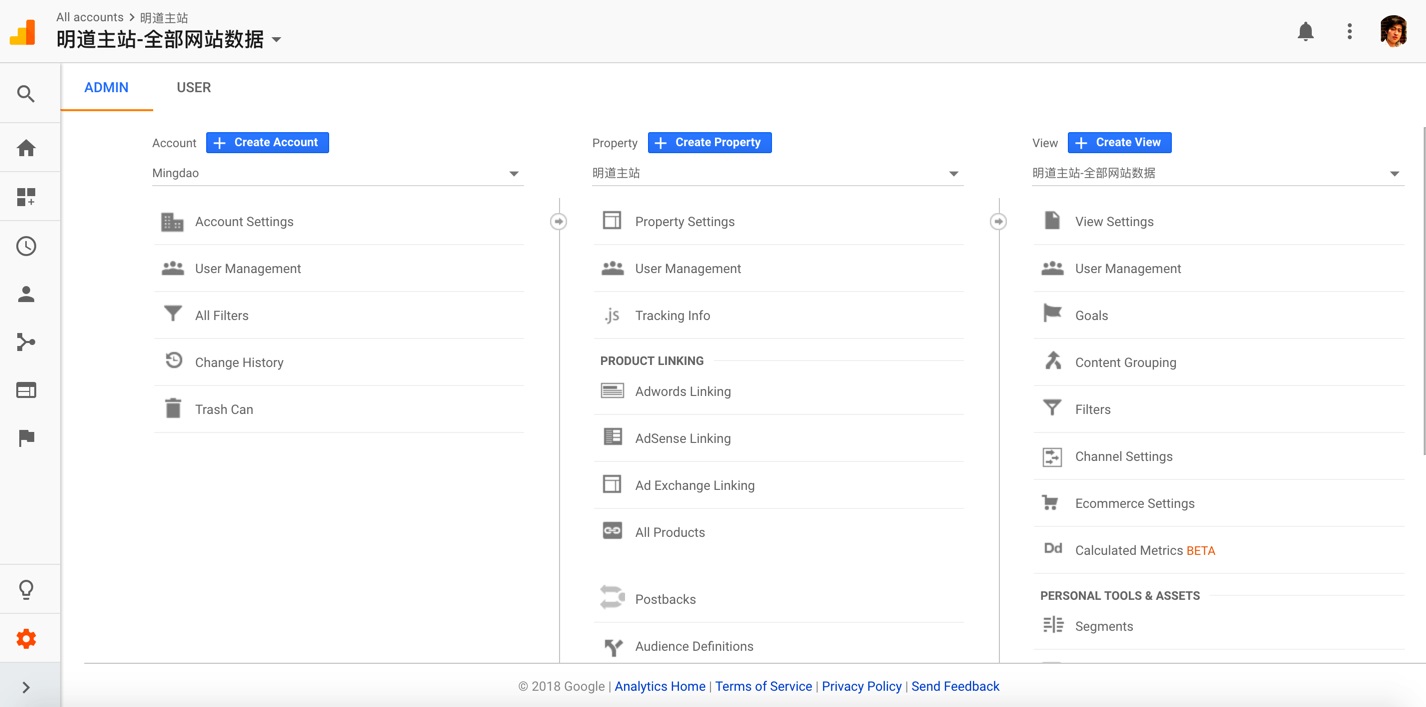Click the Account Settings building icon
The height and width of the screenshot is (707, 1426).
pyautogui.click(x=173, y=222)
